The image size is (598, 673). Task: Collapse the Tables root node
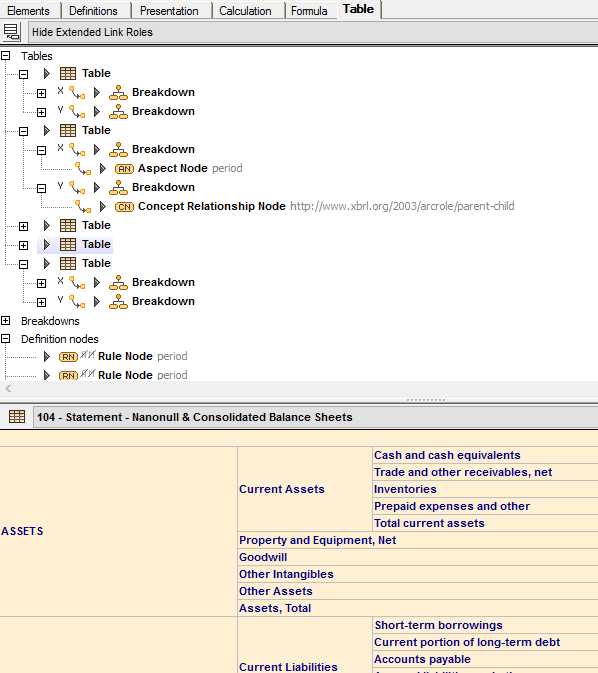(x=6, y=56)
